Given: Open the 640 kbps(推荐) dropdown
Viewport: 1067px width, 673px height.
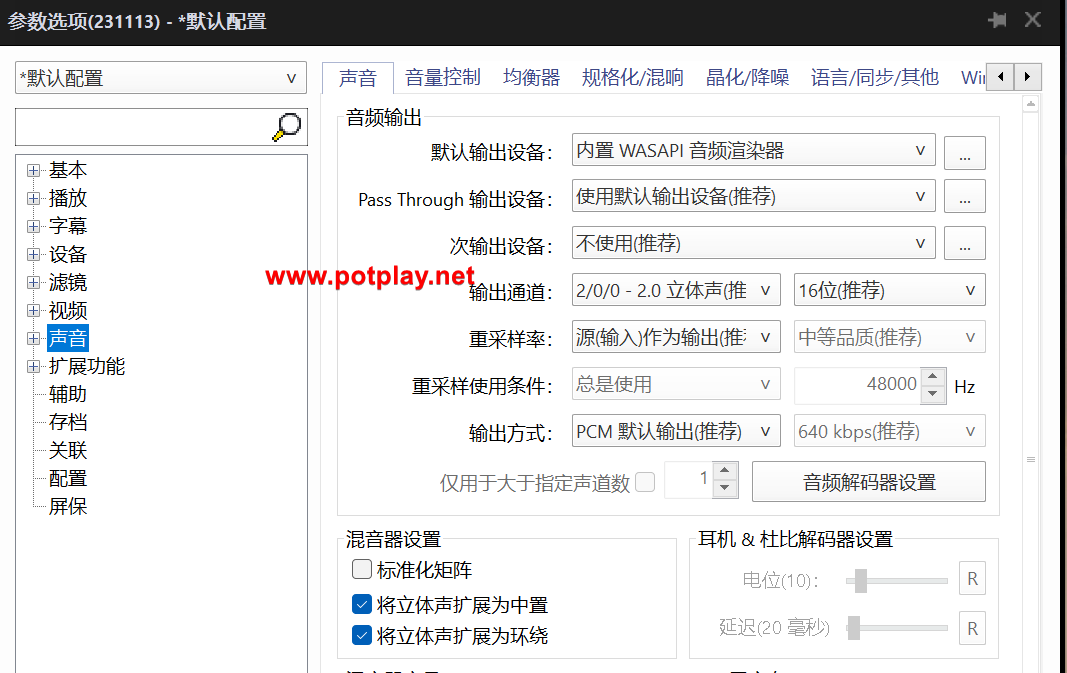Looking at the screenshot, I should [x=889, y=431].
